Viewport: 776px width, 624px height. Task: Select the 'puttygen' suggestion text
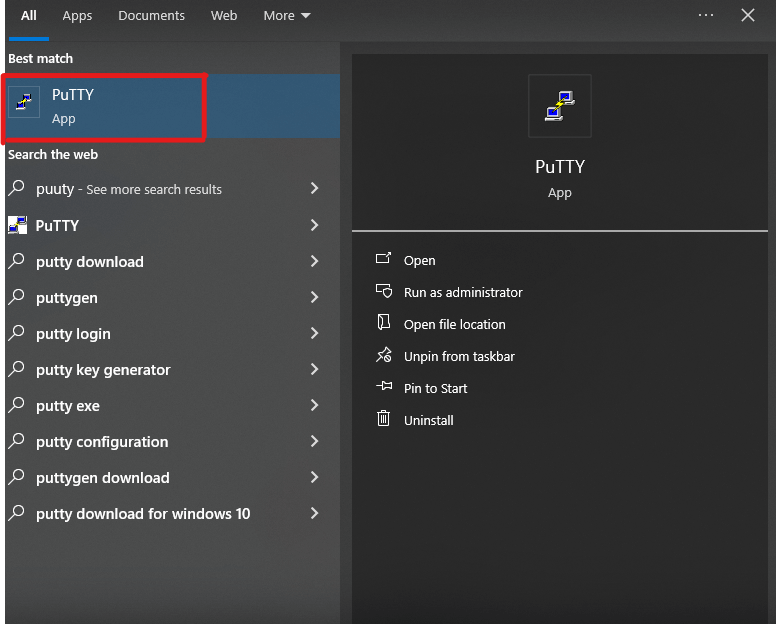pyautogui.click(x=66, y=298)
